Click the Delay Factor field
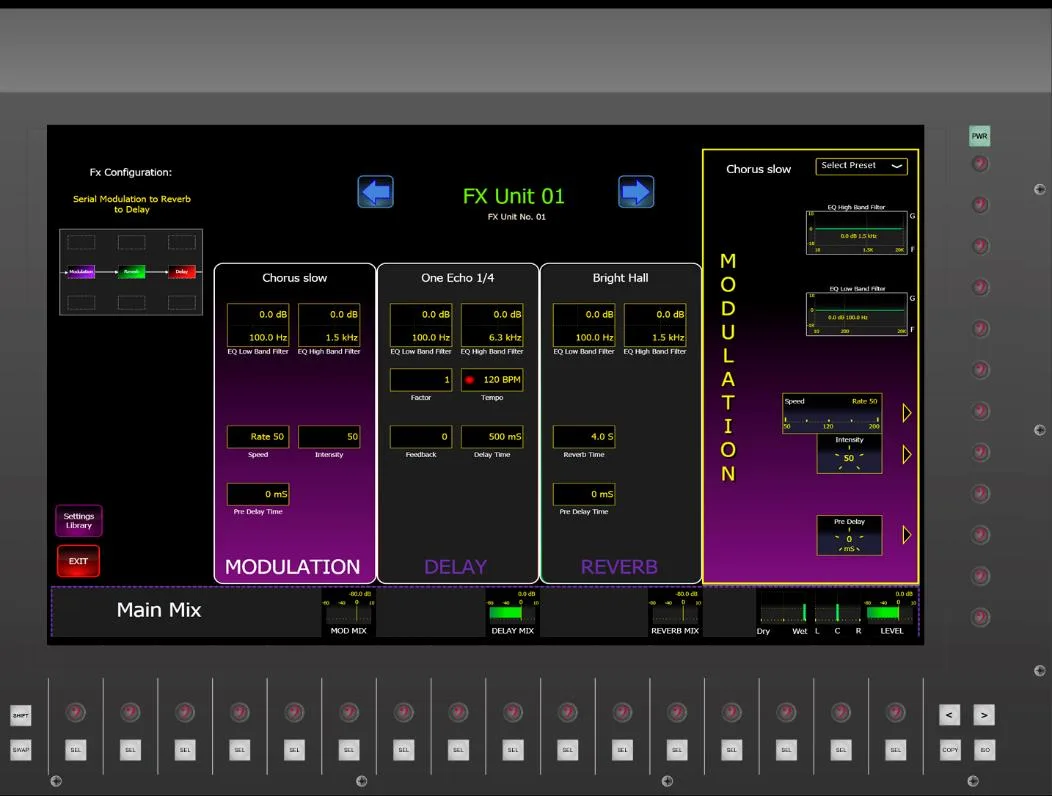Image resolution: width=1052 pixels, height=796 pixels. pos(421,380)
